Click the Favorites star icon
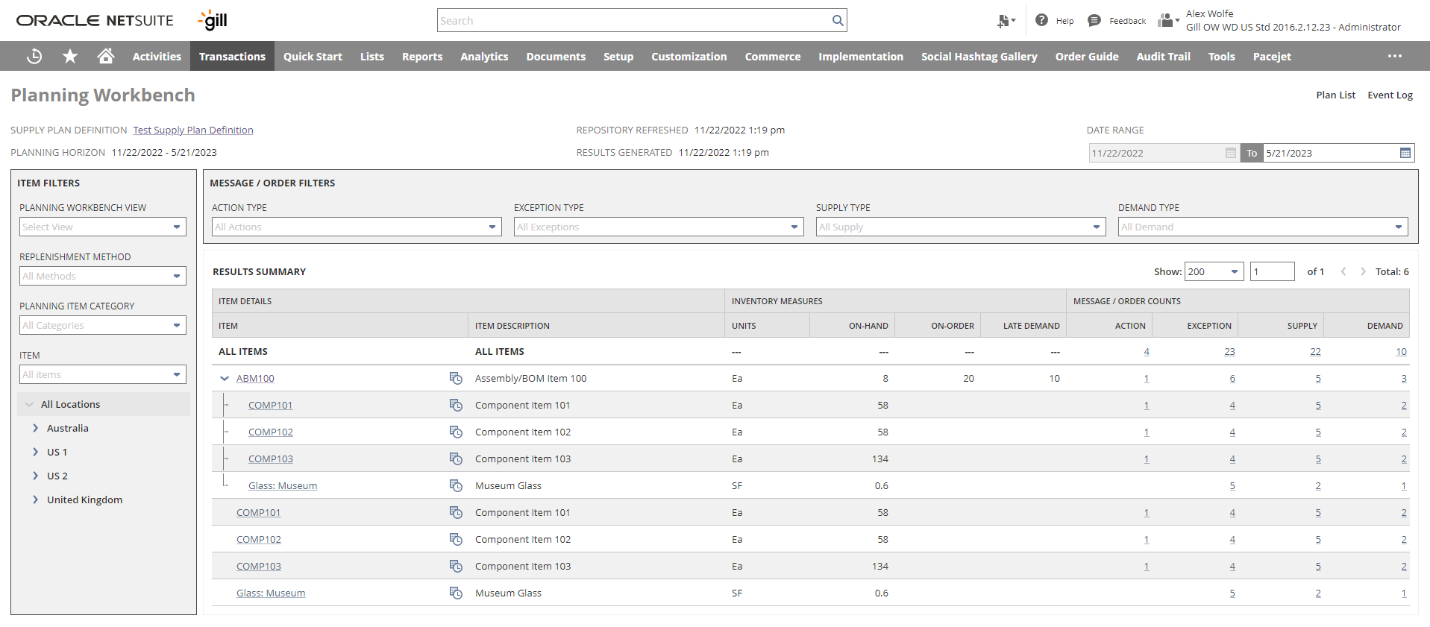This screenshot has height=627, width=1430. (x=69, y=56)
